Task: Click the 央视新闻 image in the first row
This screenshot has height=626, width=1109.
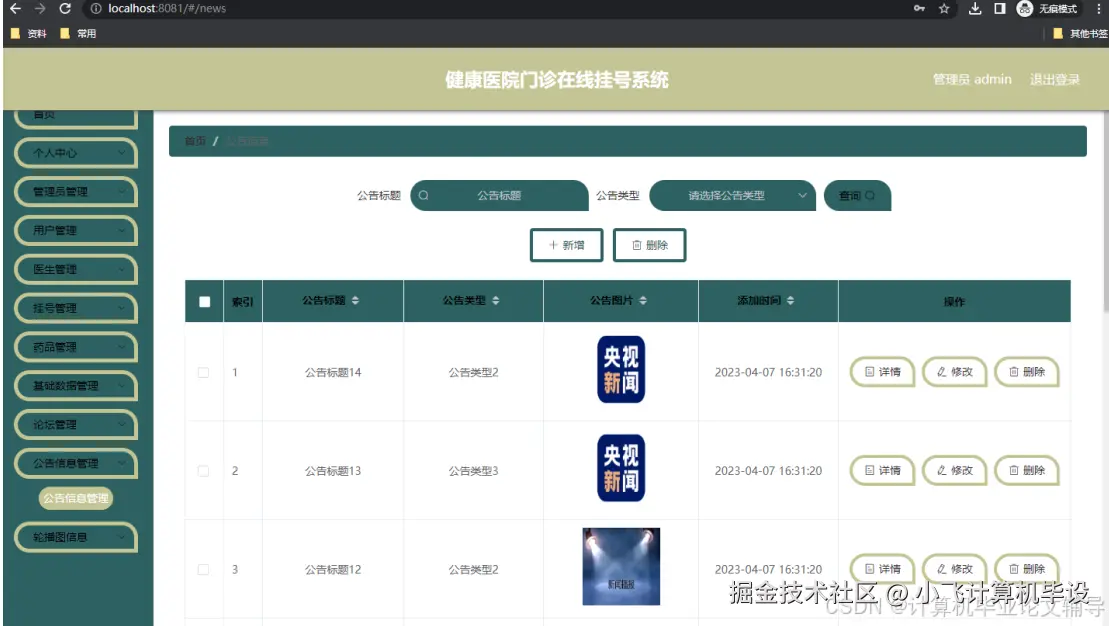Action: click(619, 371)
